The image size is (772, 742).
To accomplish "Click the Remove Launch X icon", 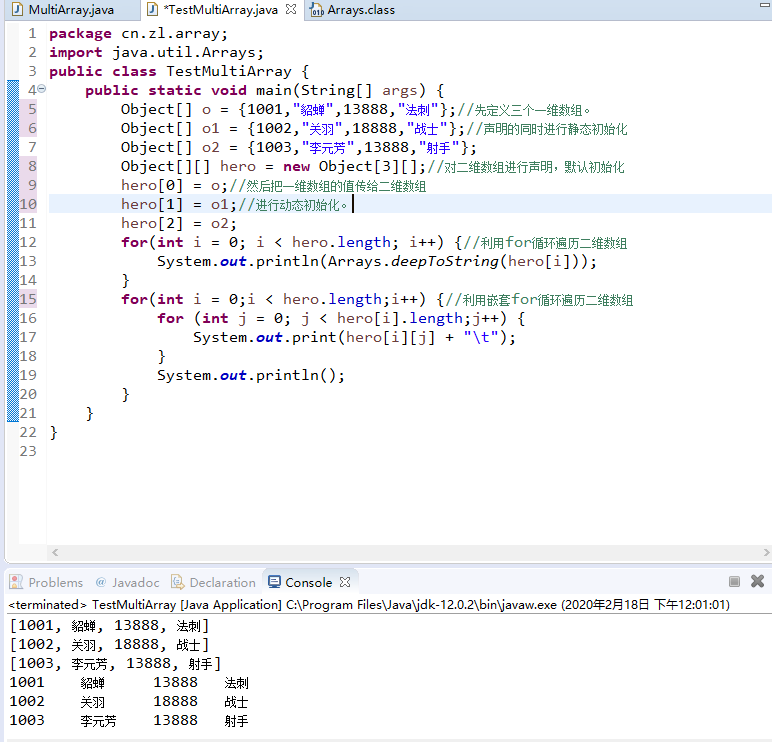I will click(x=757, y=581).
